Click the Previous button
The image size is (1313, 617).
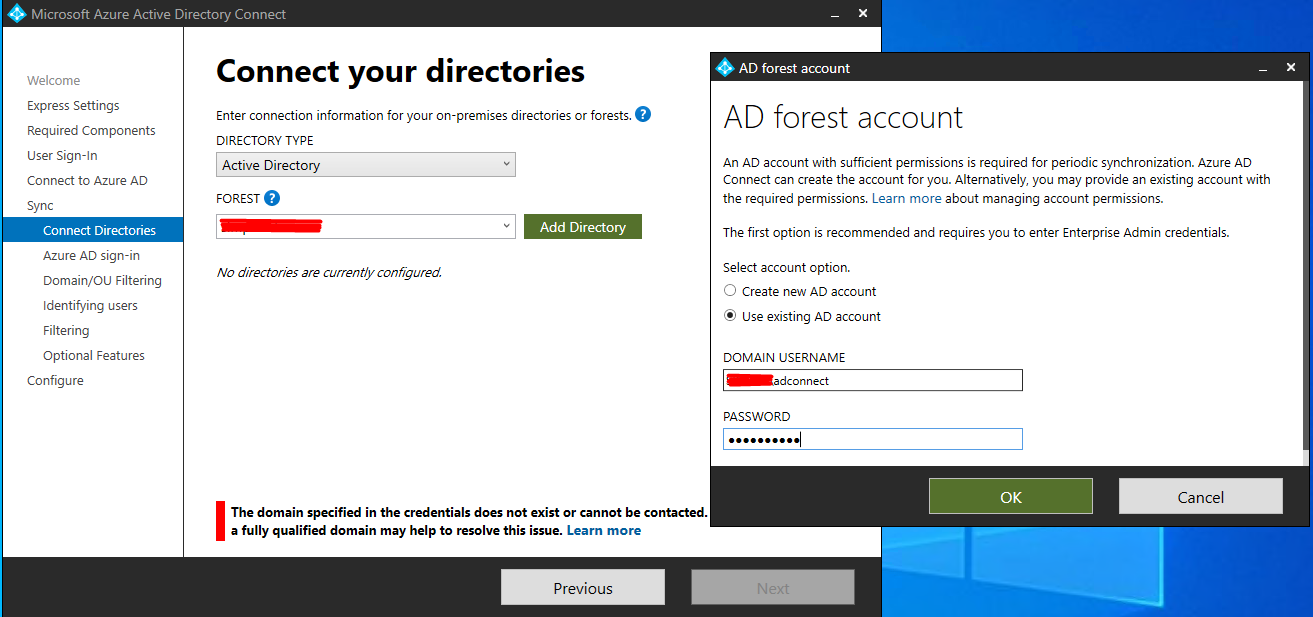pyautogui.click(x=583, y=588)
